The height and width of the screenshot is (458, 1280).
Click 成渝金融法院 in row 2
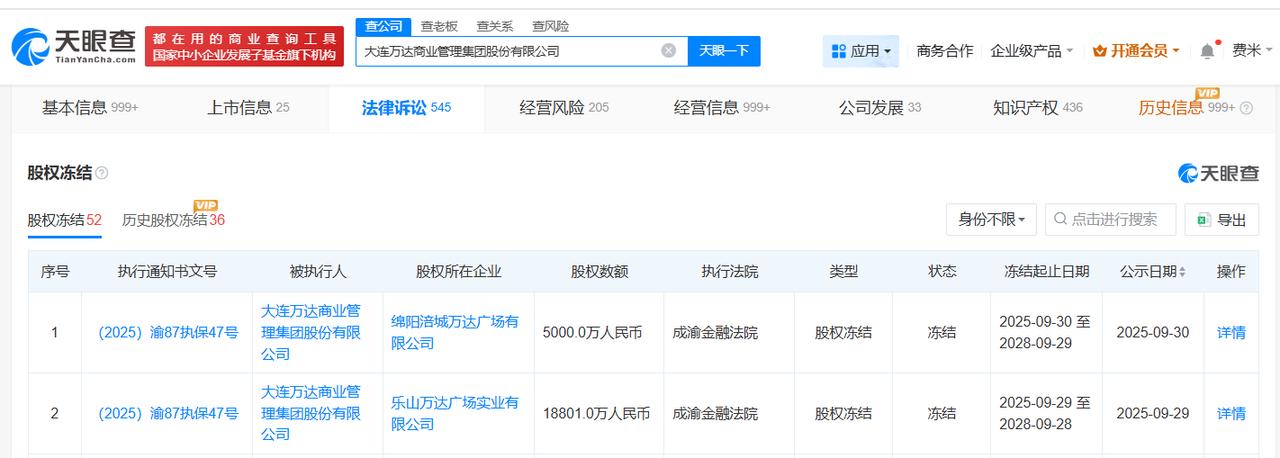coord(715,413)
